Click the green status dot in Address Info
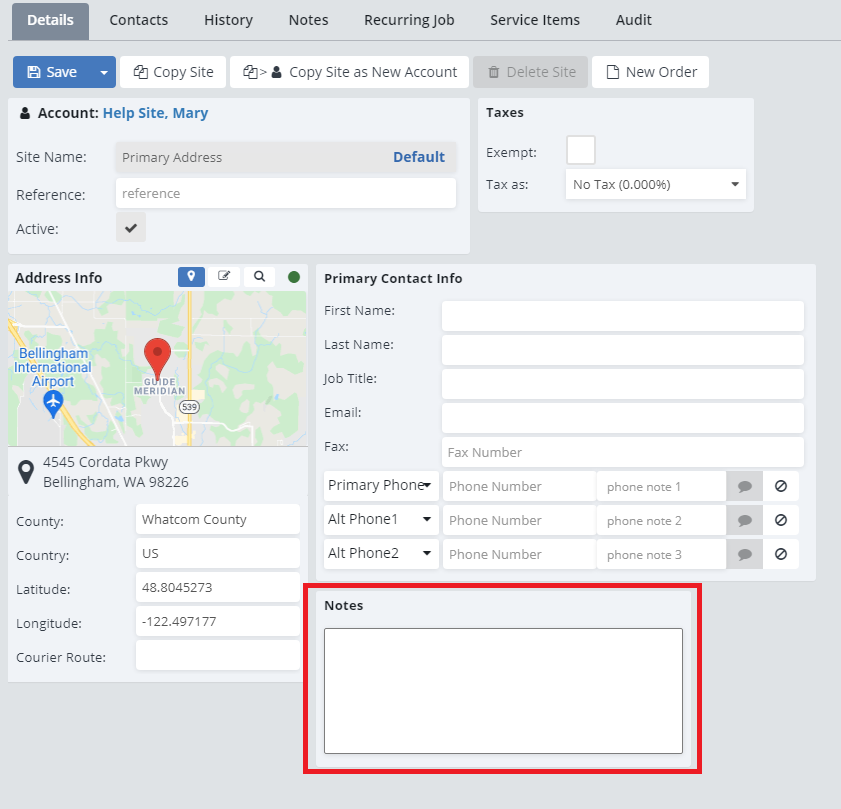 294,277
